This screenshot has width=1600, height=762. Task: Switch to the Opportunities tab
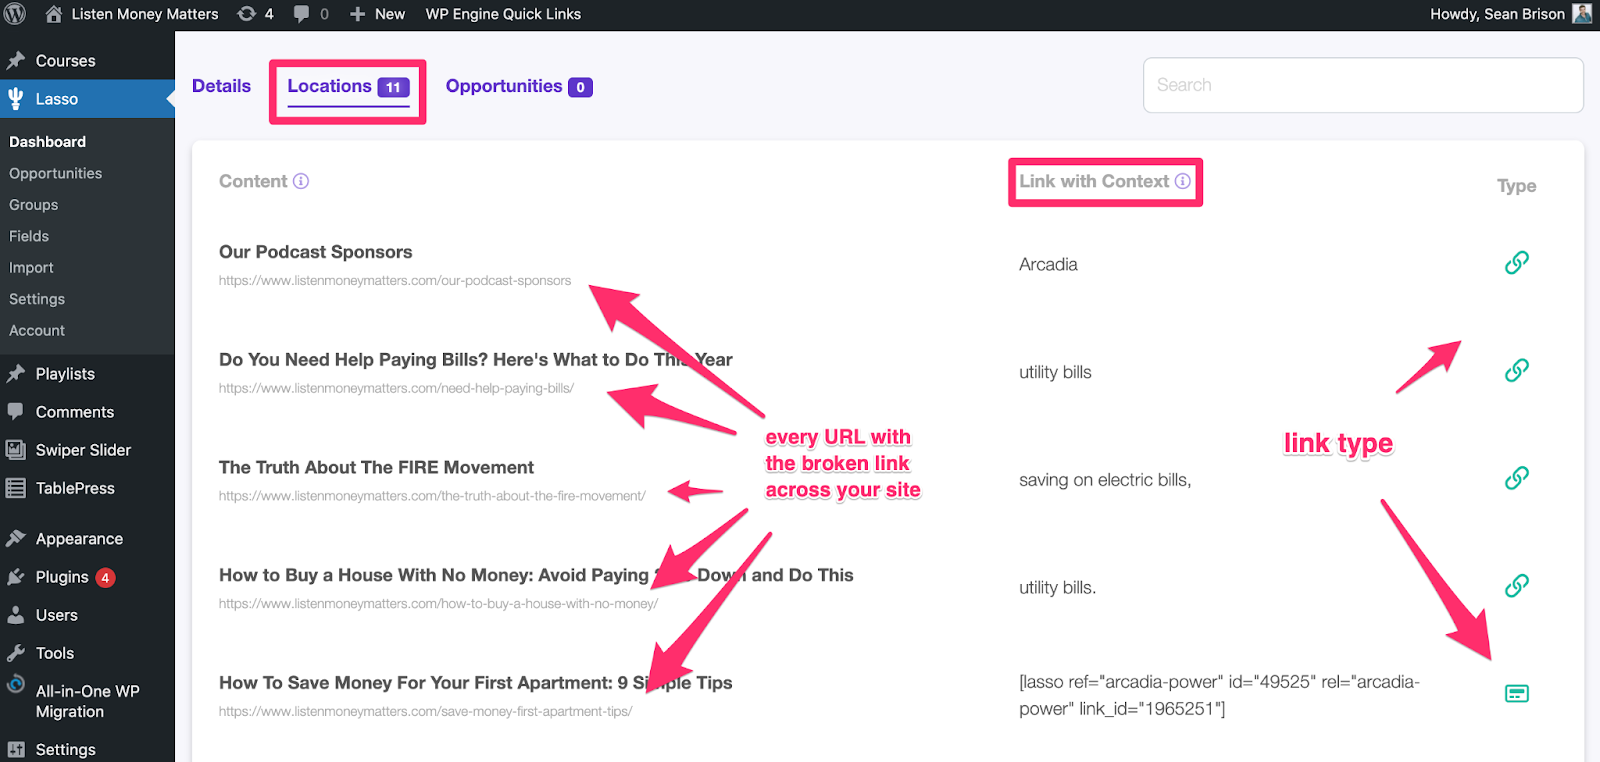pos(519,87)
